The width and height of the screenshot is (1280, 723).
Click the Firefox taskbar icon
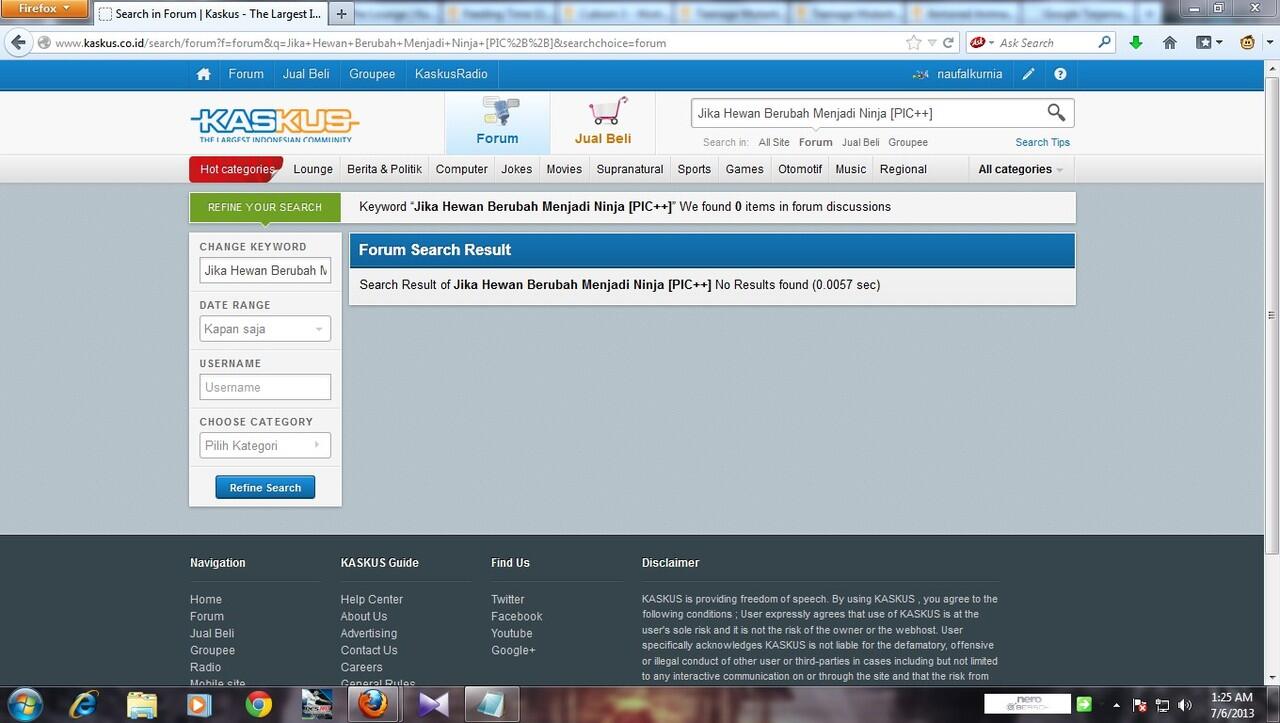pos(376,704)
